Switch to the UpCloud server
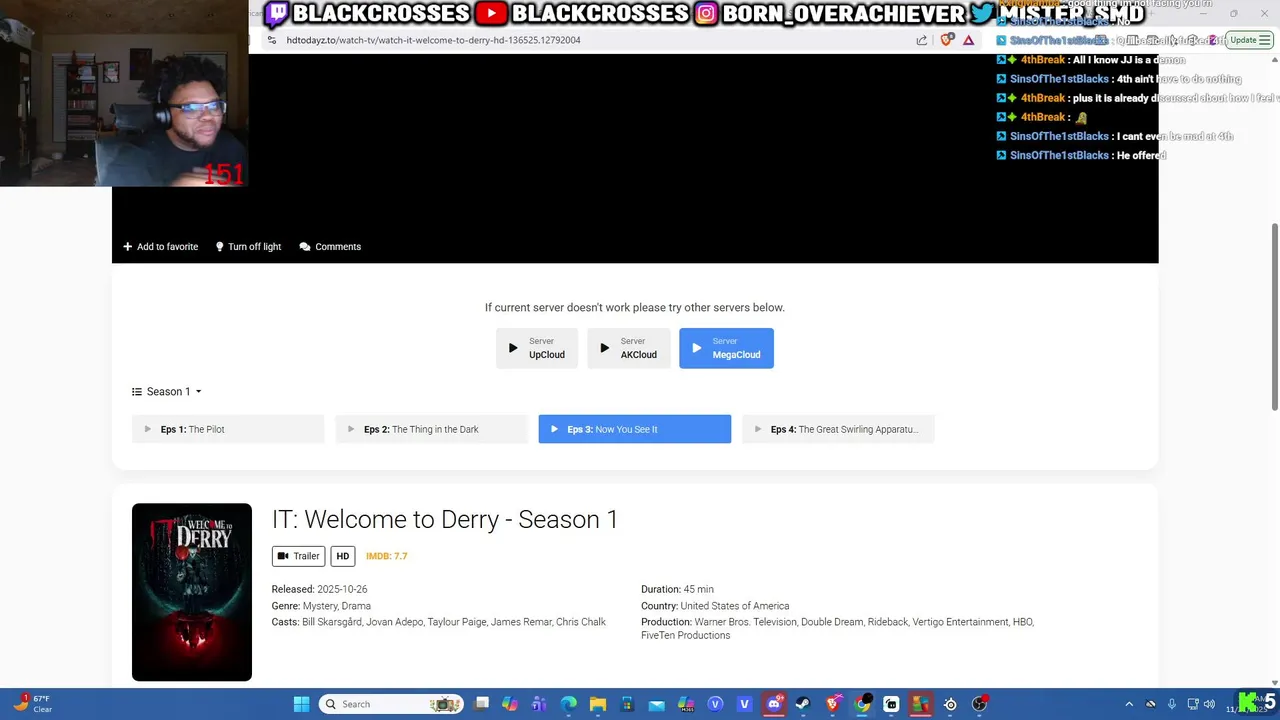The image size is (1280, 720). point(537,348)
